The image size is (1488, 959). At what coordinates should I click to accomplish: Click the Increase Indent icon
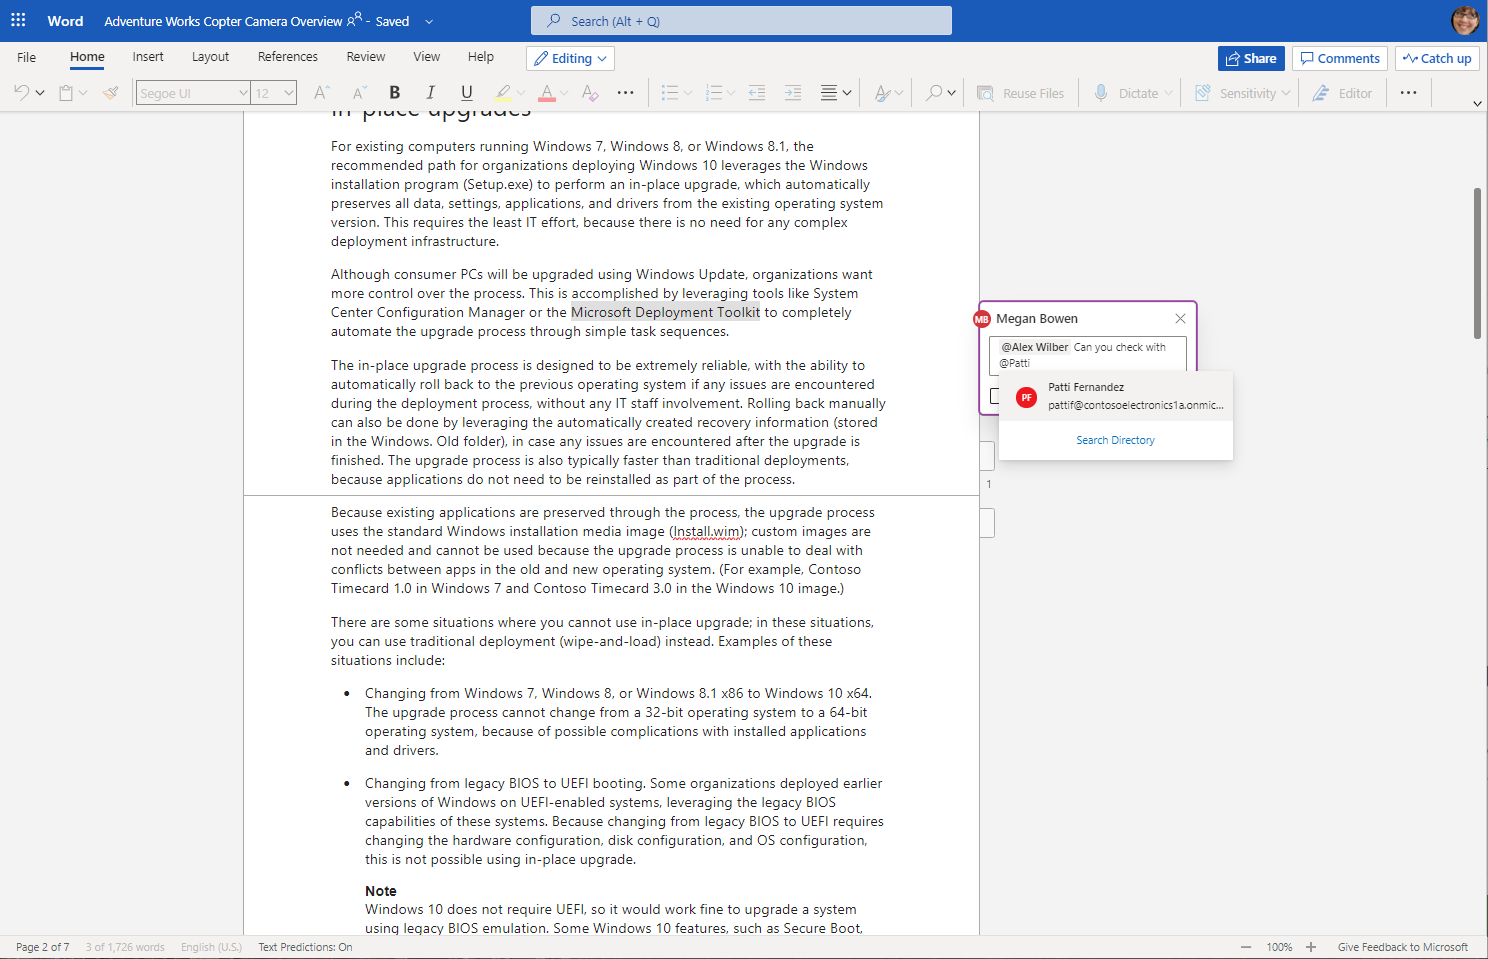(x=793, y=93)
